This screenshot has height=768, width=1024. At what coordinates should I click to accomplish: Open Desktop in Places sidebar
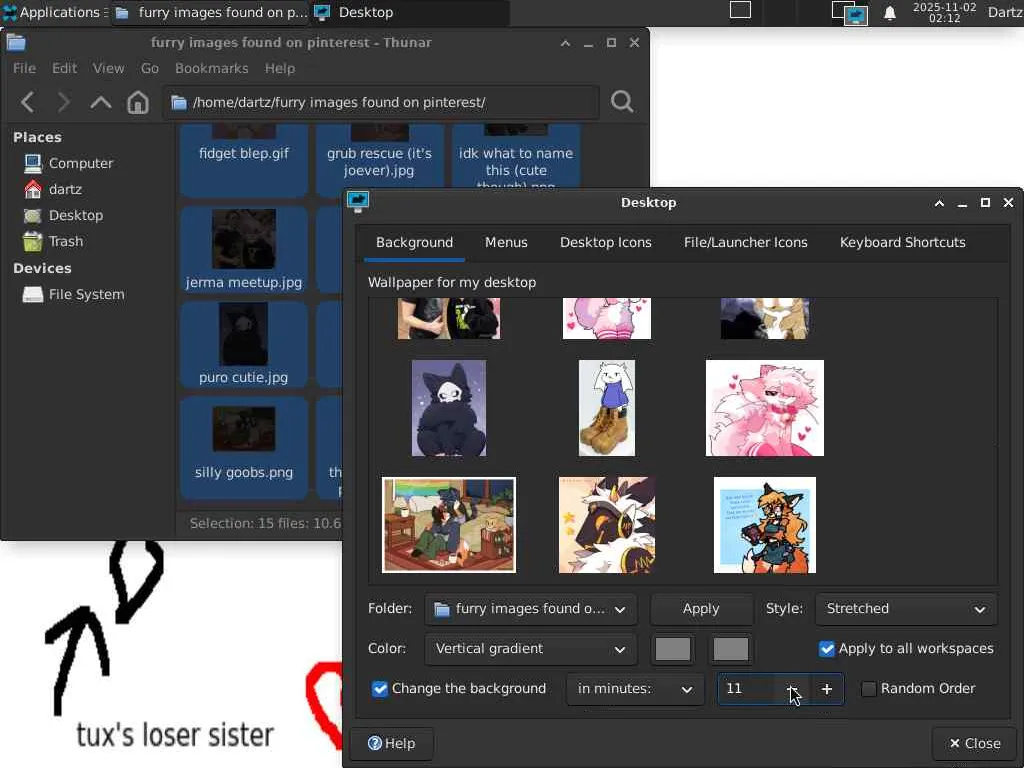[63, 215]
